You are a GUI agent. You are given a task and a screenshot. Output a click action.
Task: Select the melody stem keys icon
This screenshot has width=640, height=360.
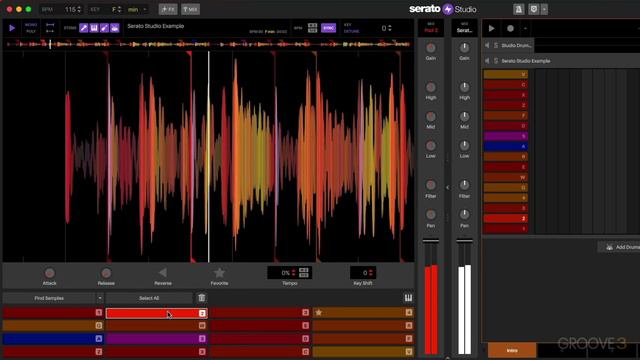[94, 28]
